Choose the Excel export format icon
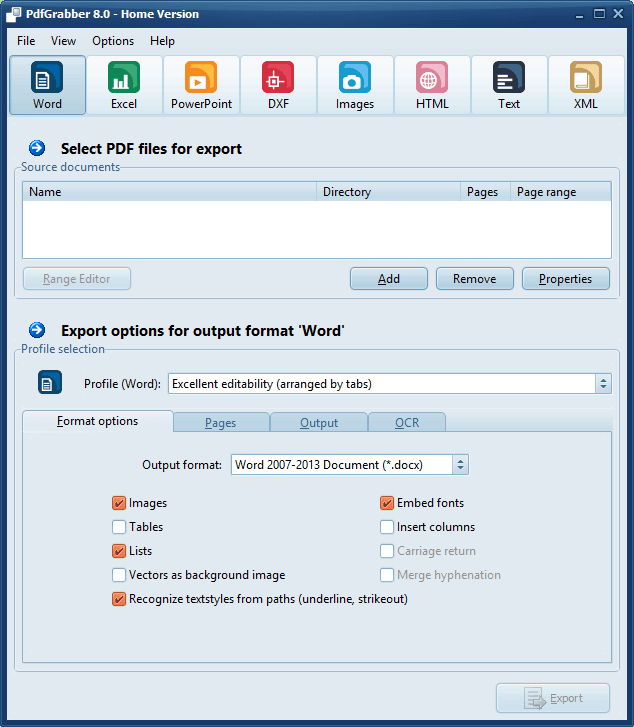Screen dimensions: 634x727 pos(124,85)
